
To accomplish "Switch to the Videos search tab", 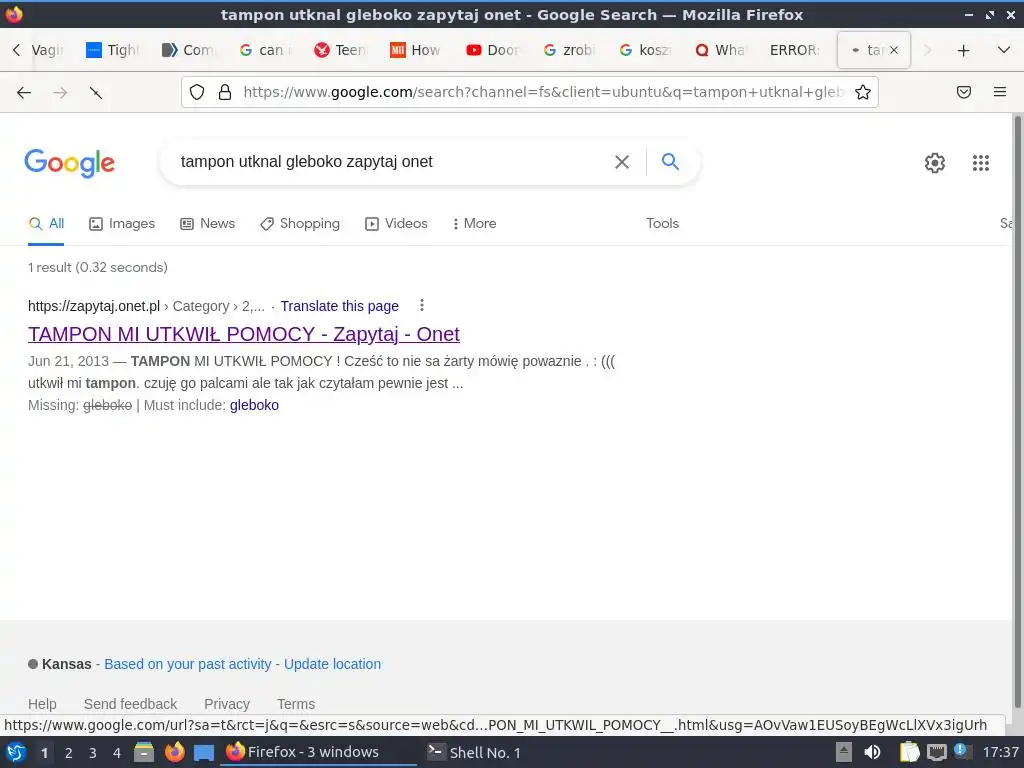I will tap(396, 223).
